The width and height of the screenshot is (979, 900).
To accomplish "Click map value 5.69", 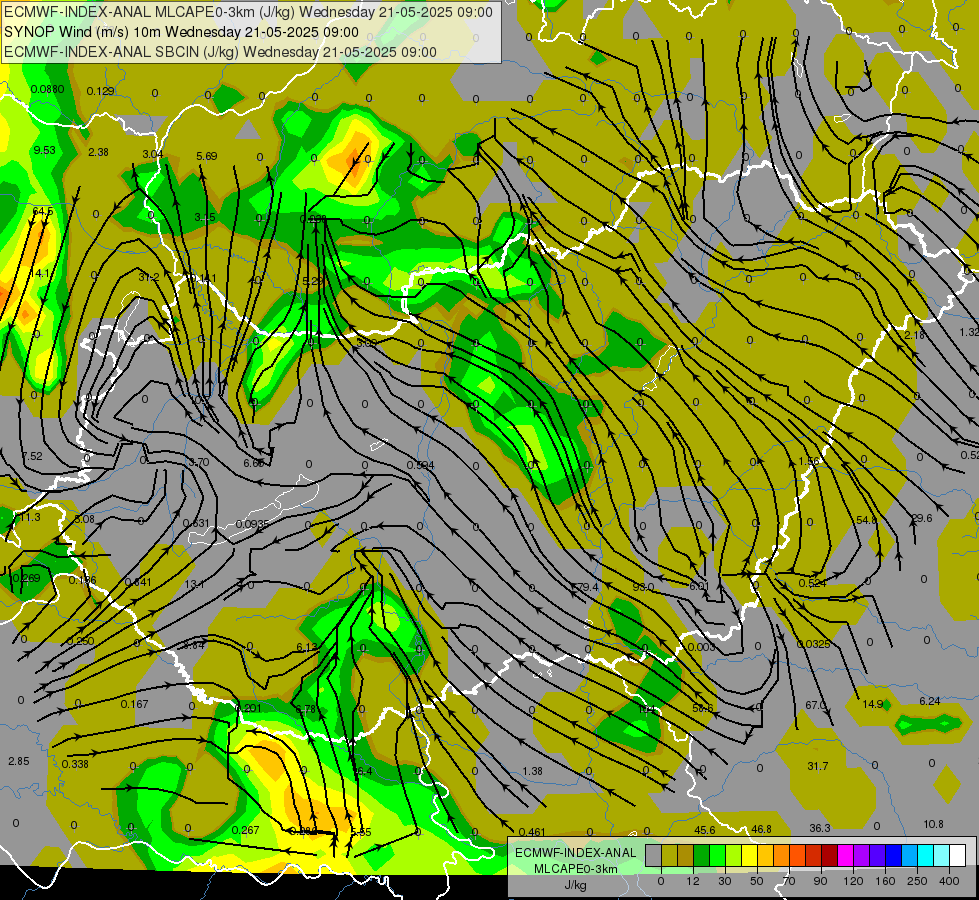I will click(207, 156).
